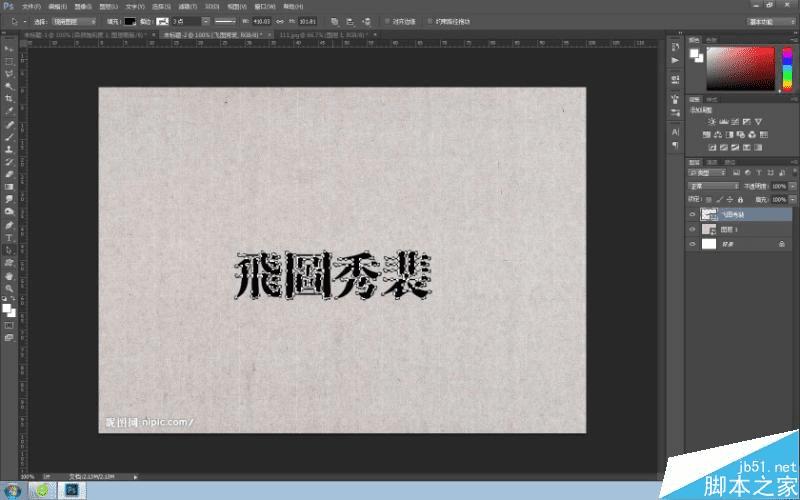The width and height of the screenshot is (800, 500).
Task: Open the 文字(Y) menu
Action: click(x=135, y=7)
